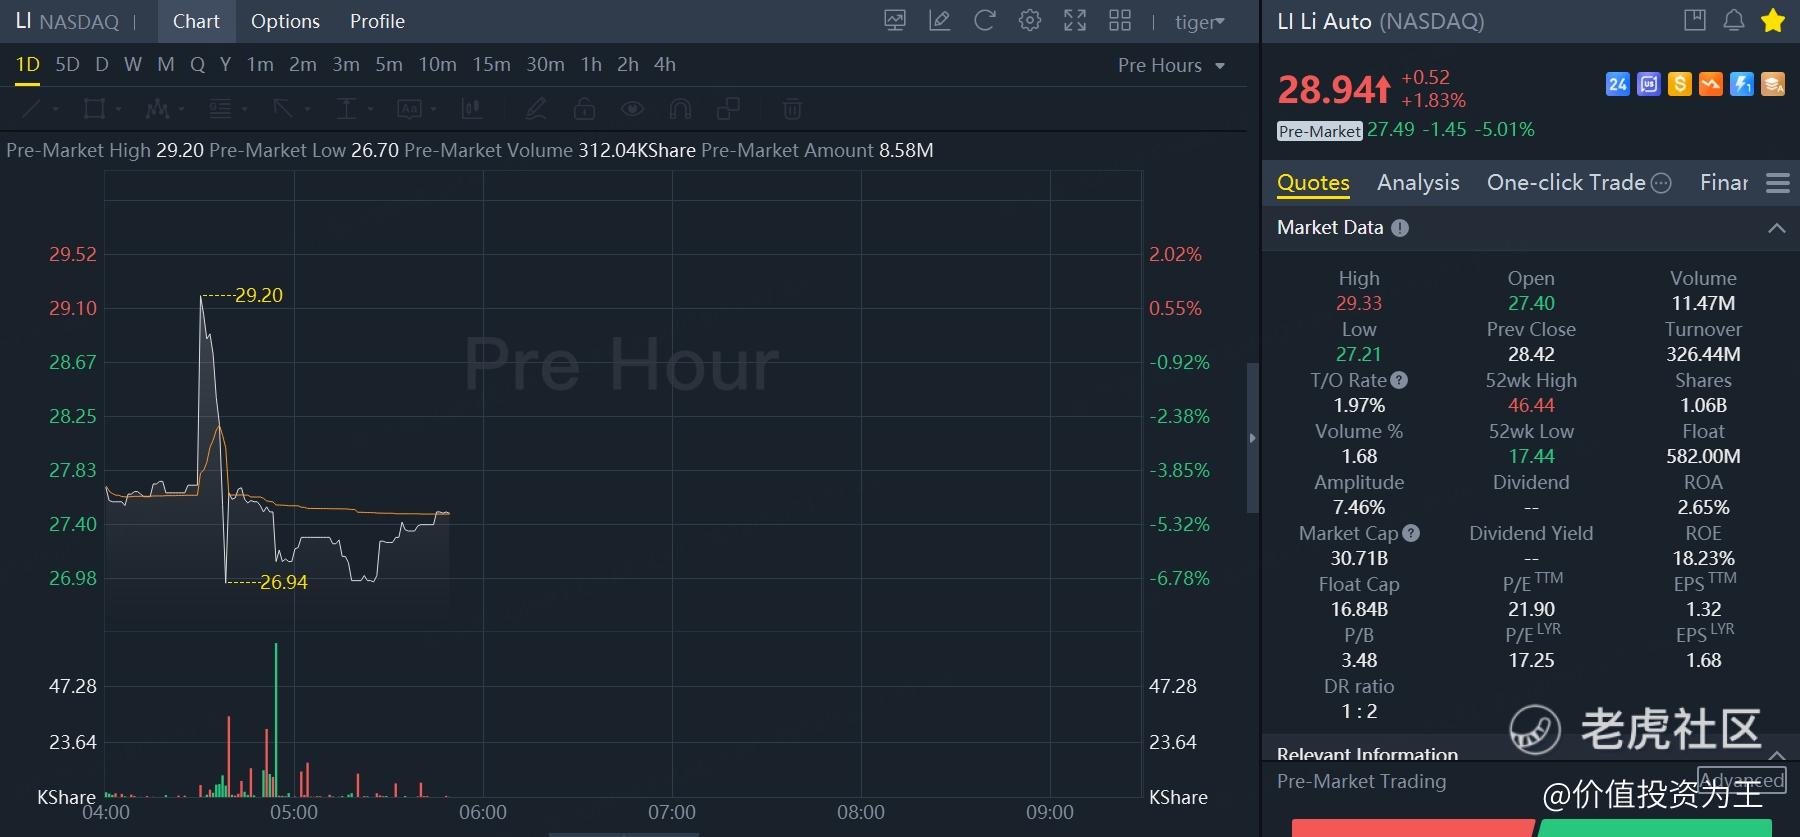Select the 15m interval
Viewport: 1800px width, 837px height.
coord(491,65)
